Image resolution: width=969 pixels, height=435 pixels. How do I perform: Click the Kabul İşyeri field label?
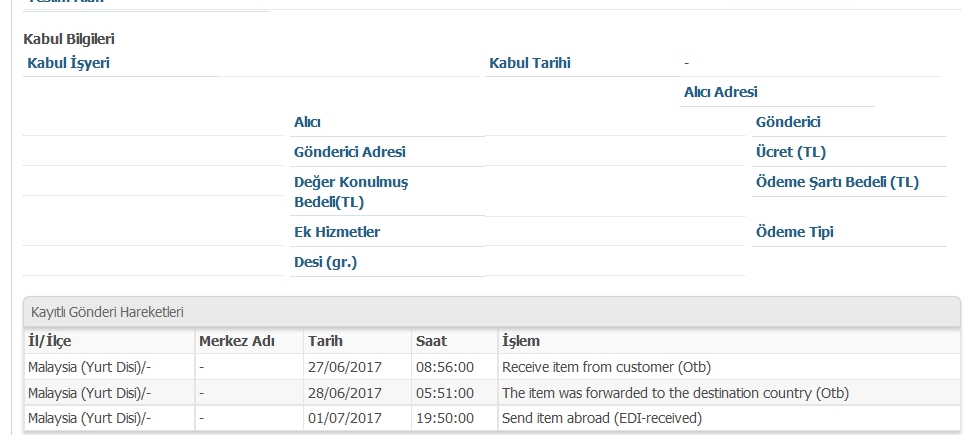pos(69,63)
